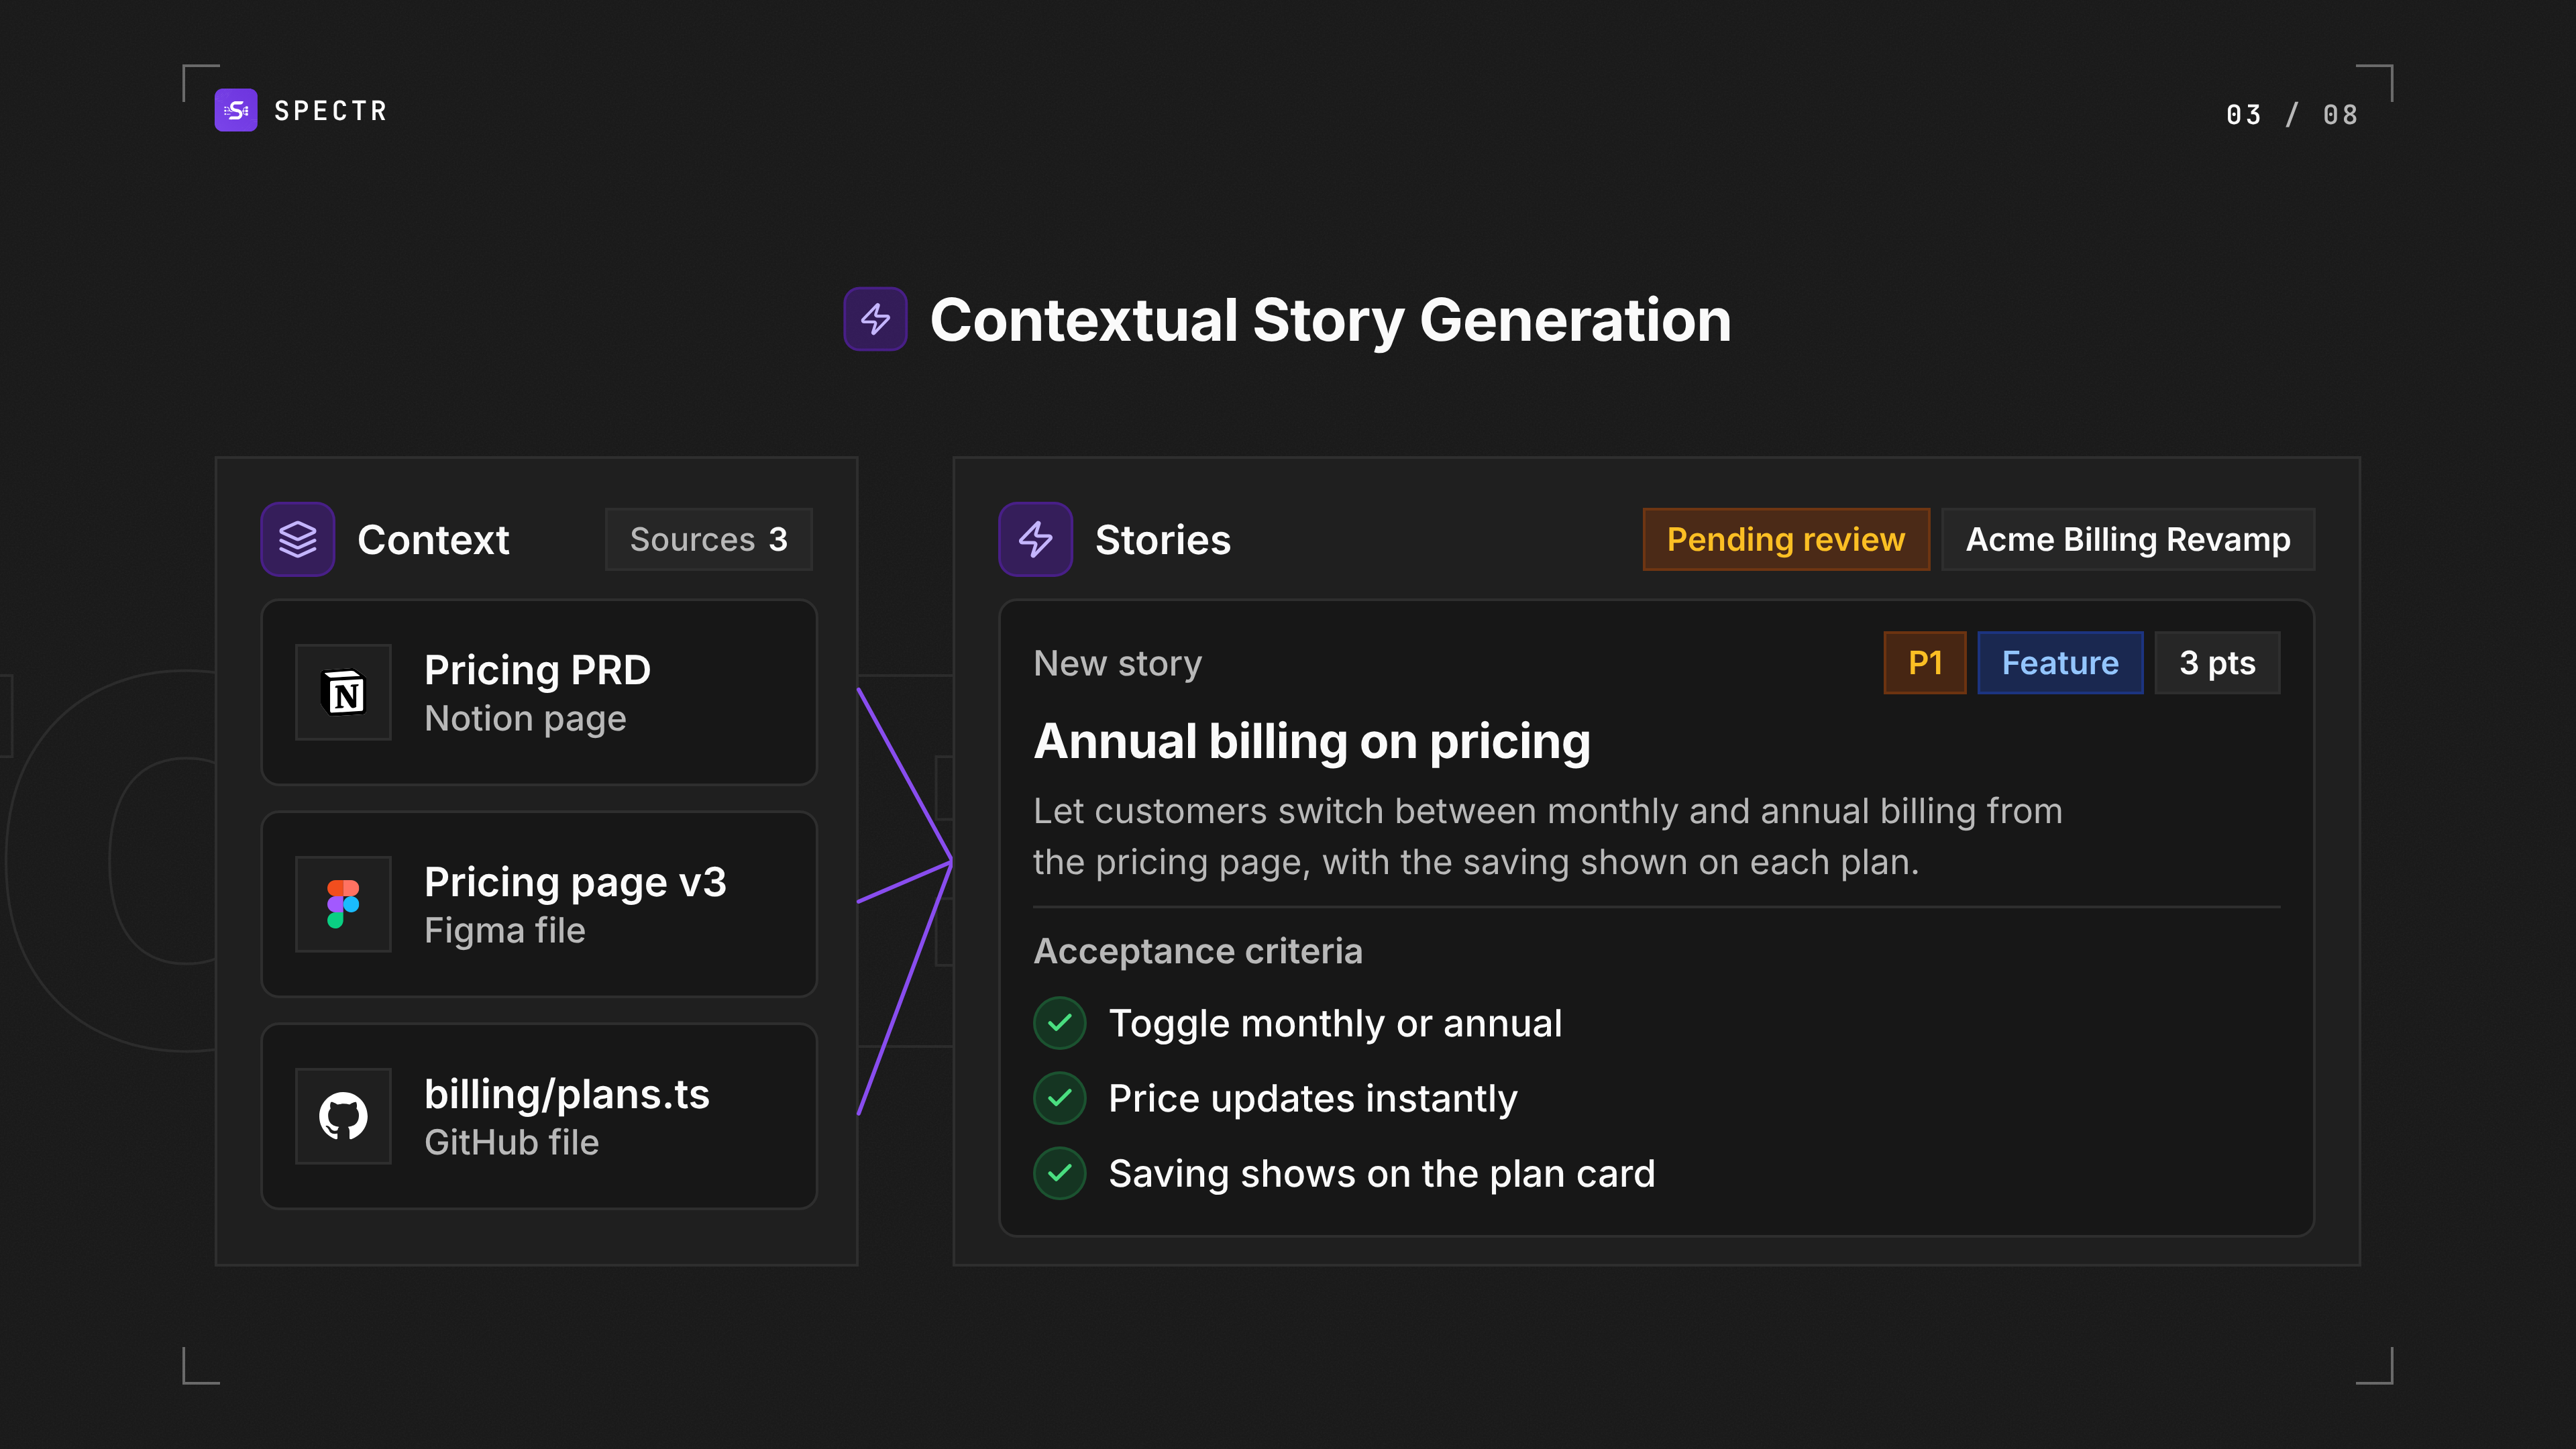Viewport: 2576px width, 1449px height.
Task: Click the story description paragraph
Action: pos(1548,836)
